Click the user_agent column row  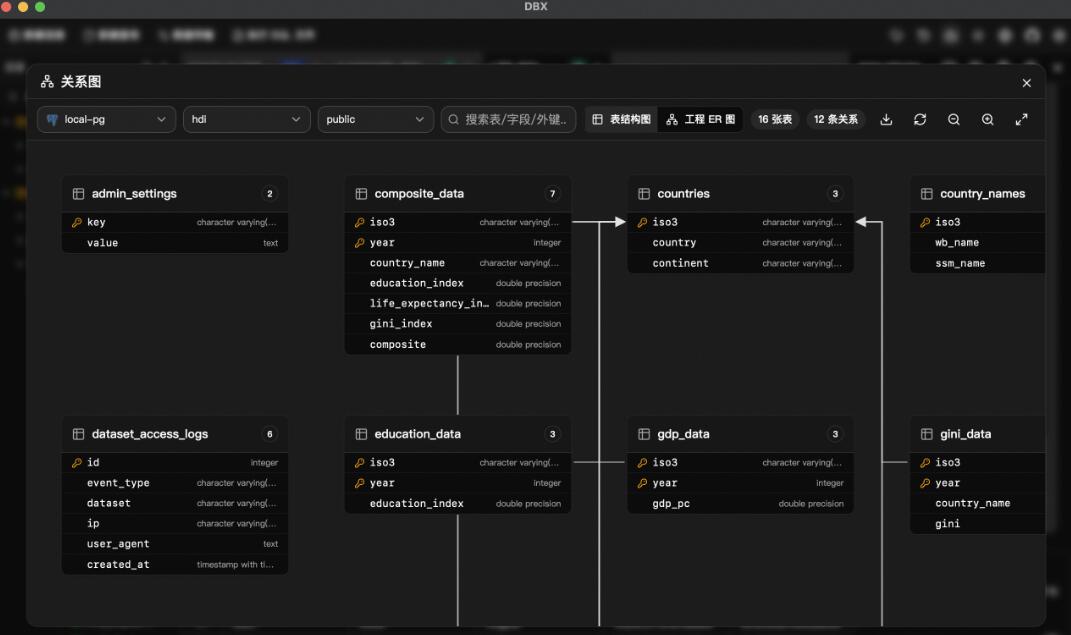pyautogui.click(x=175, y=544)
